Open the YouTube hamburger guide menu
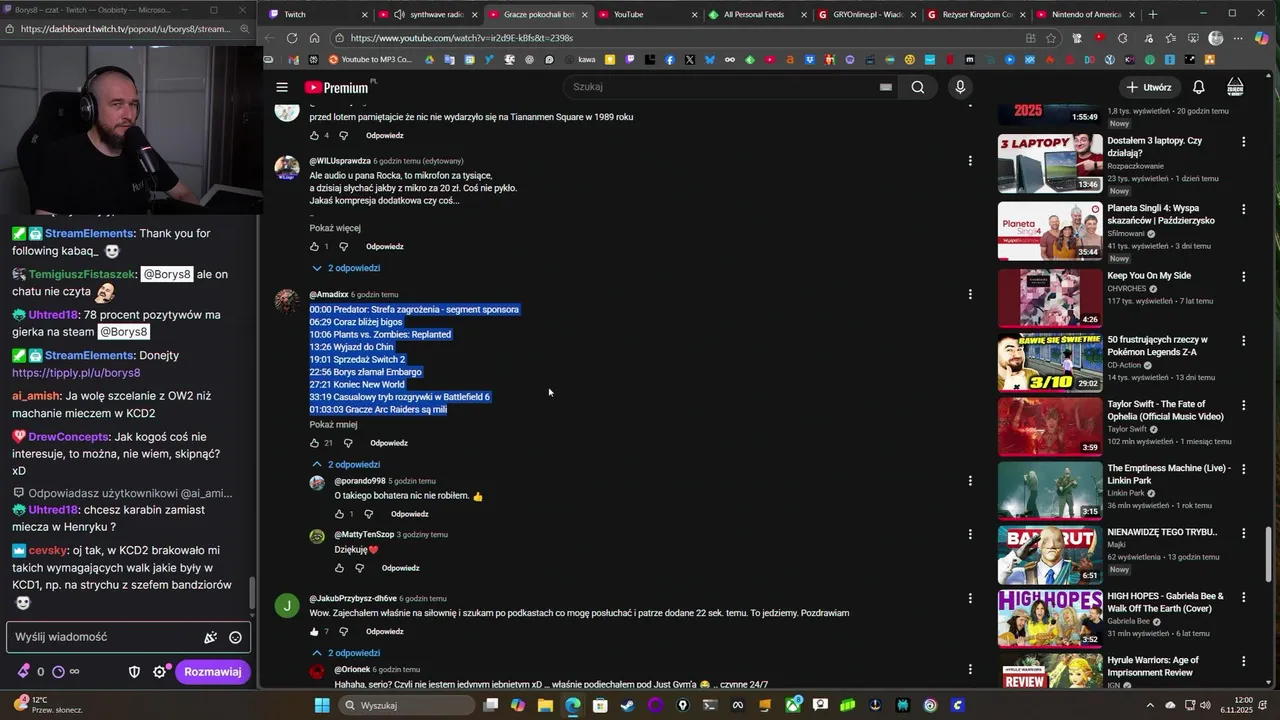The width and height of the screenshot is (1280, 720). click(x=282, y=87)
